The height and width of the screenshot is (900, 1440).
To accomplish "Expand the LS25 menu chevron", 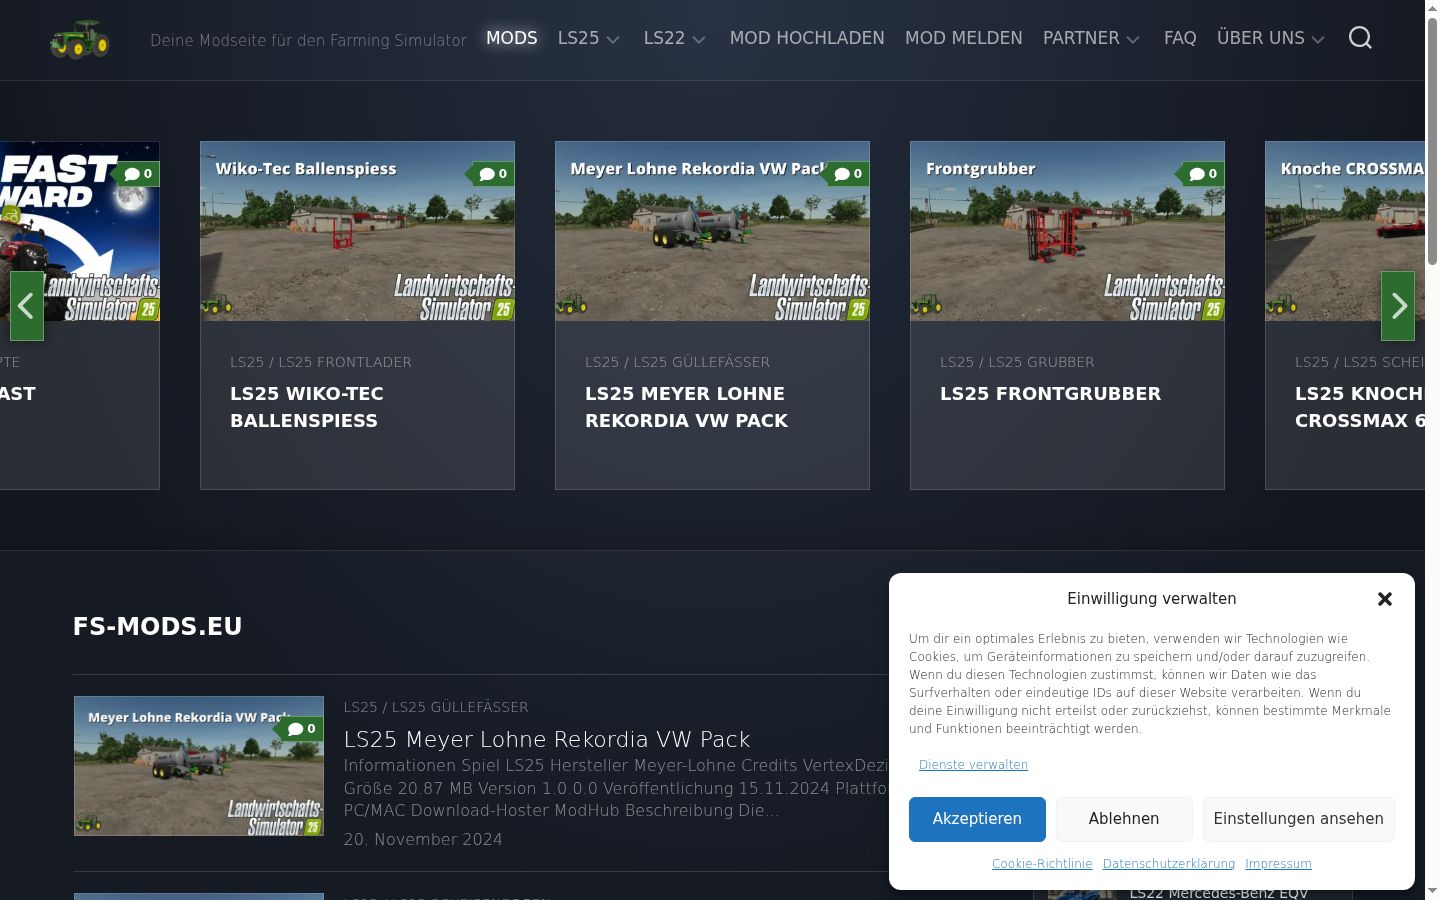I will [613, 40].
